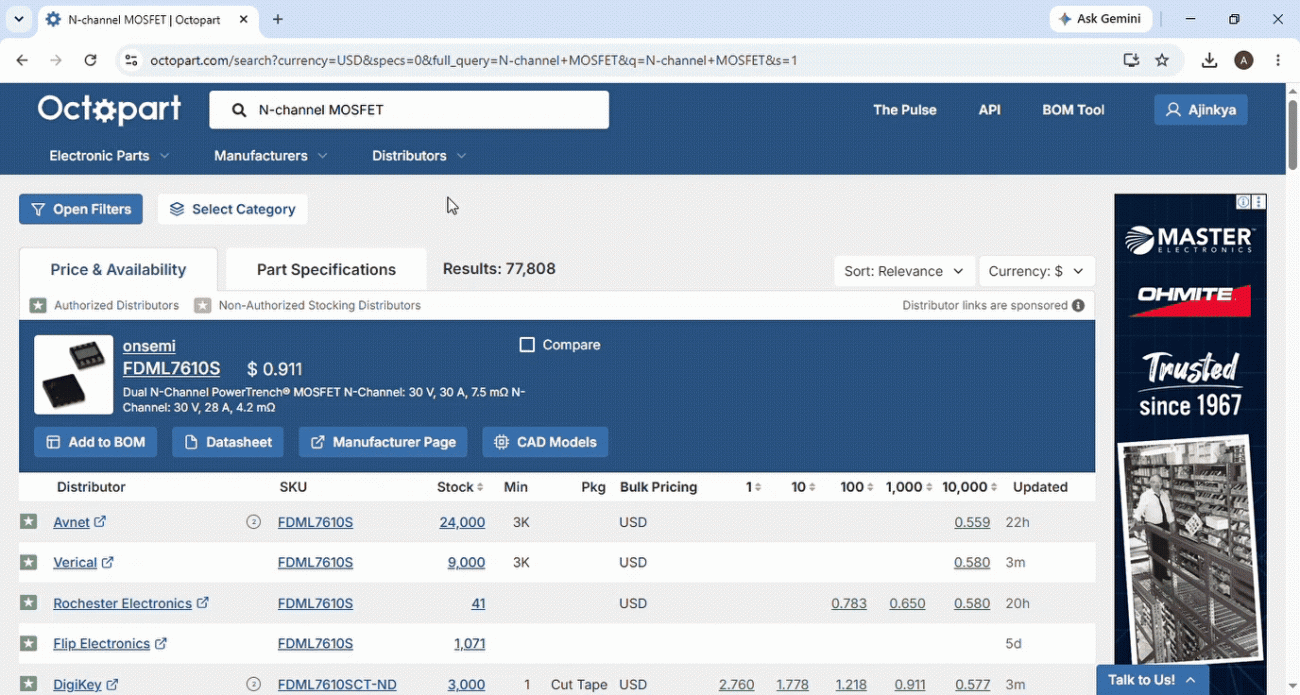The height and width of the screenshot is (695, 1300).
Task: Click the sponsored links info icon
Action: coord(1078,305)
